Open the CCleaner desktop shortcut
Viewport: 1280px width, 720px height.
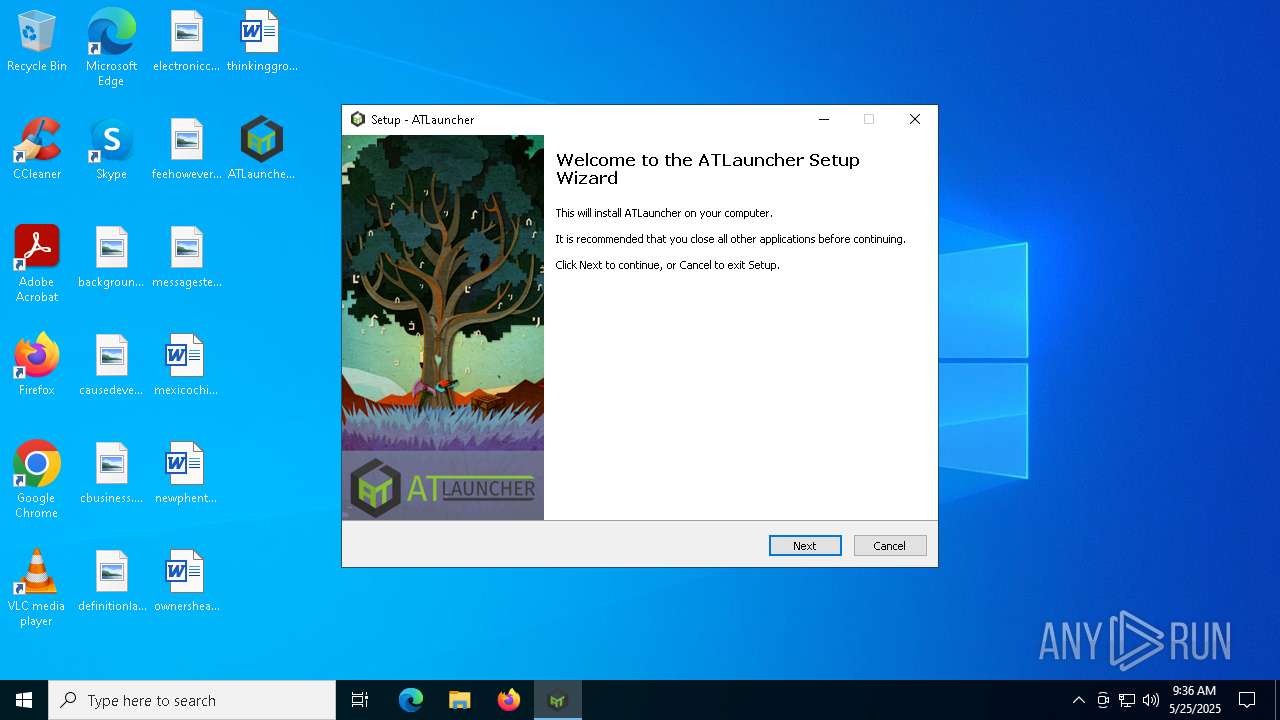coord(37,150)
